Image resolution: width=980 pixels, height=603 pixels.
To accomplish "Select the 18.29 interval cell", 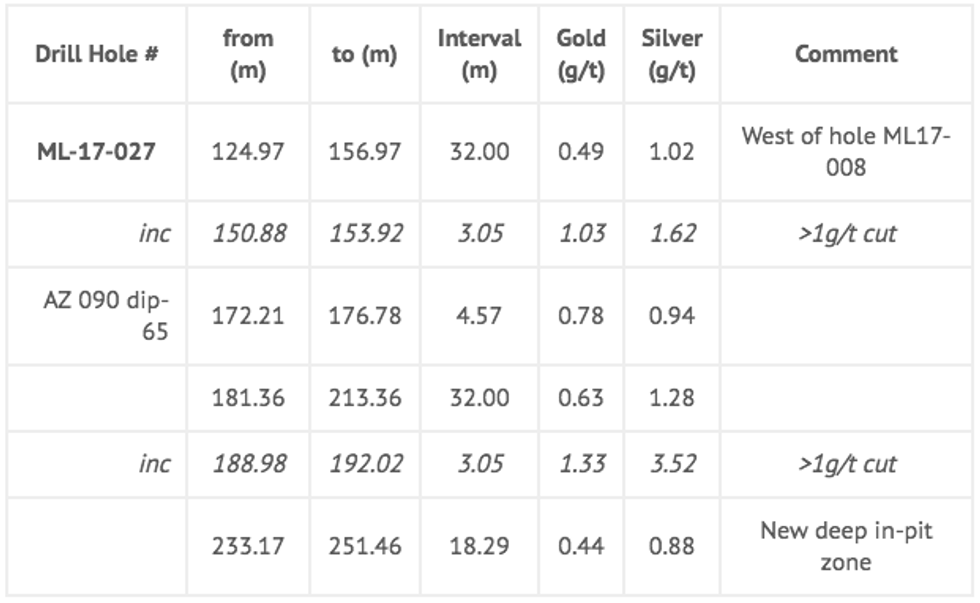I will click(x=479, y=547).
